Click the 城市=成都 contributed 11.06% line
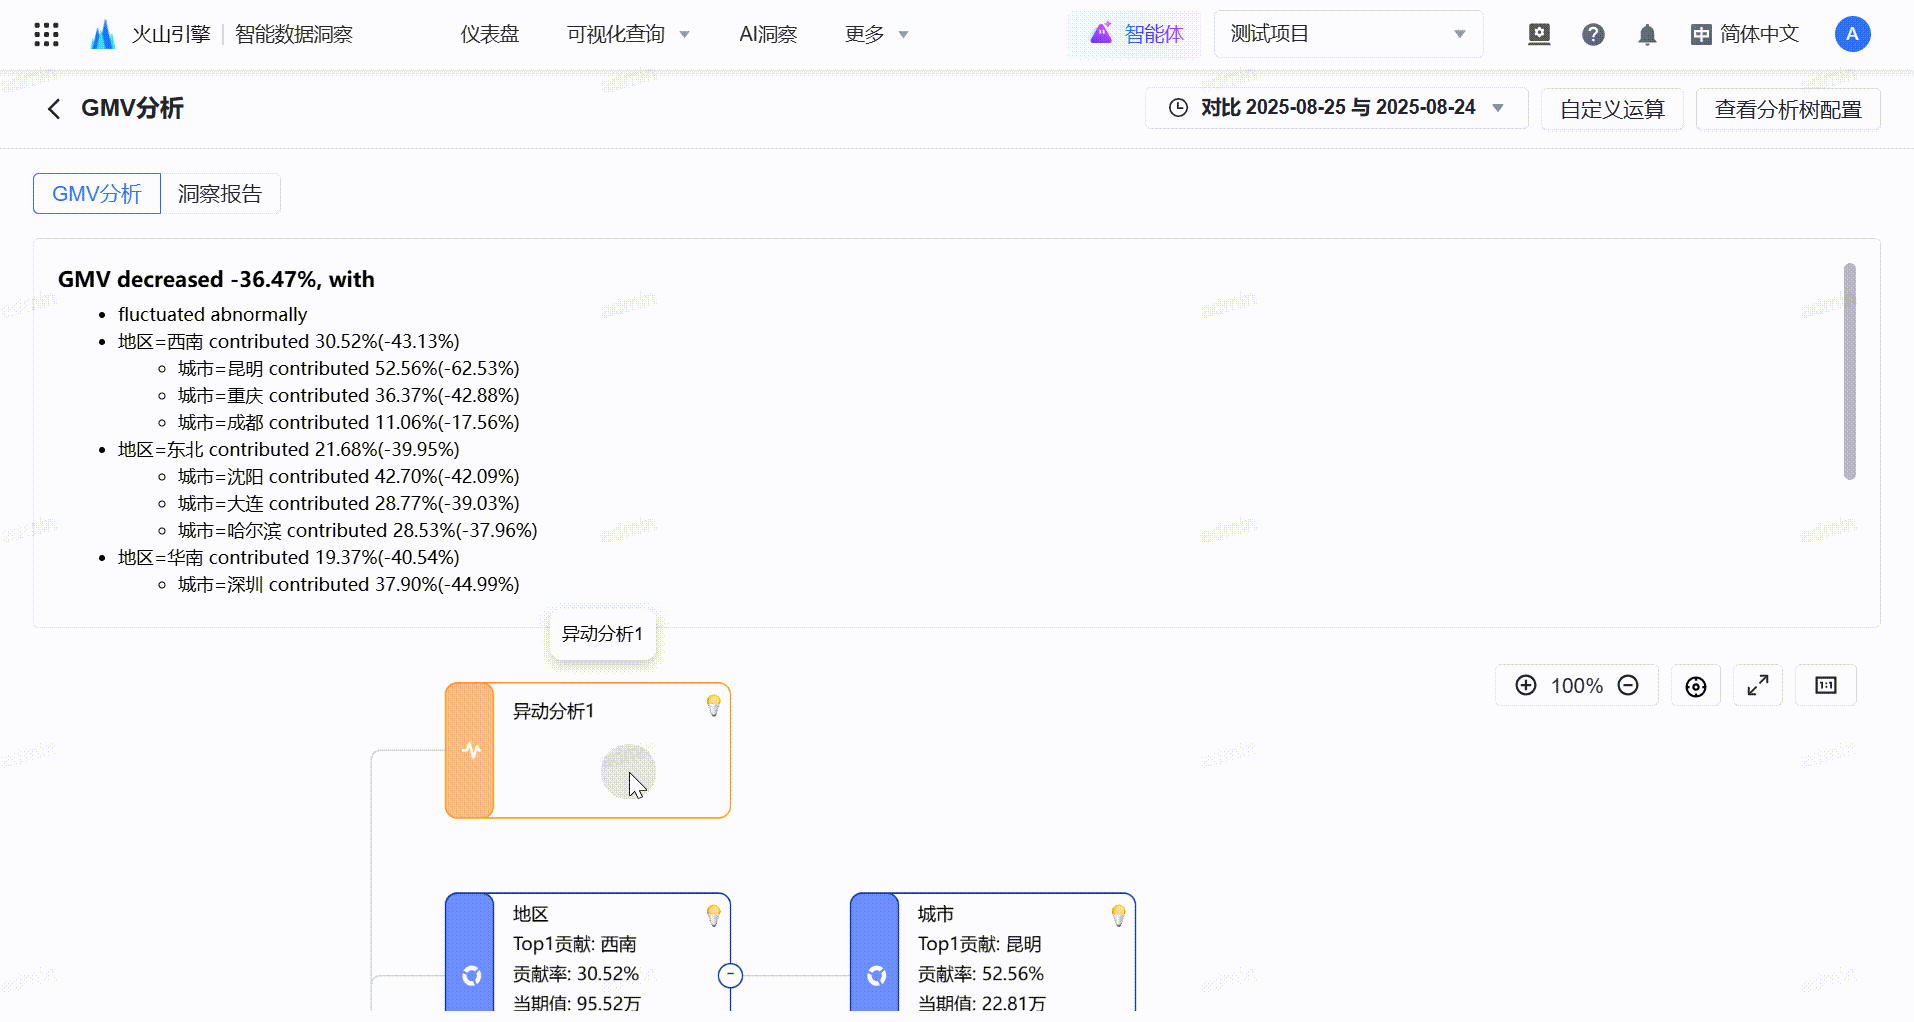The height and width of the screenshot is (1022, 1914). 349,423
